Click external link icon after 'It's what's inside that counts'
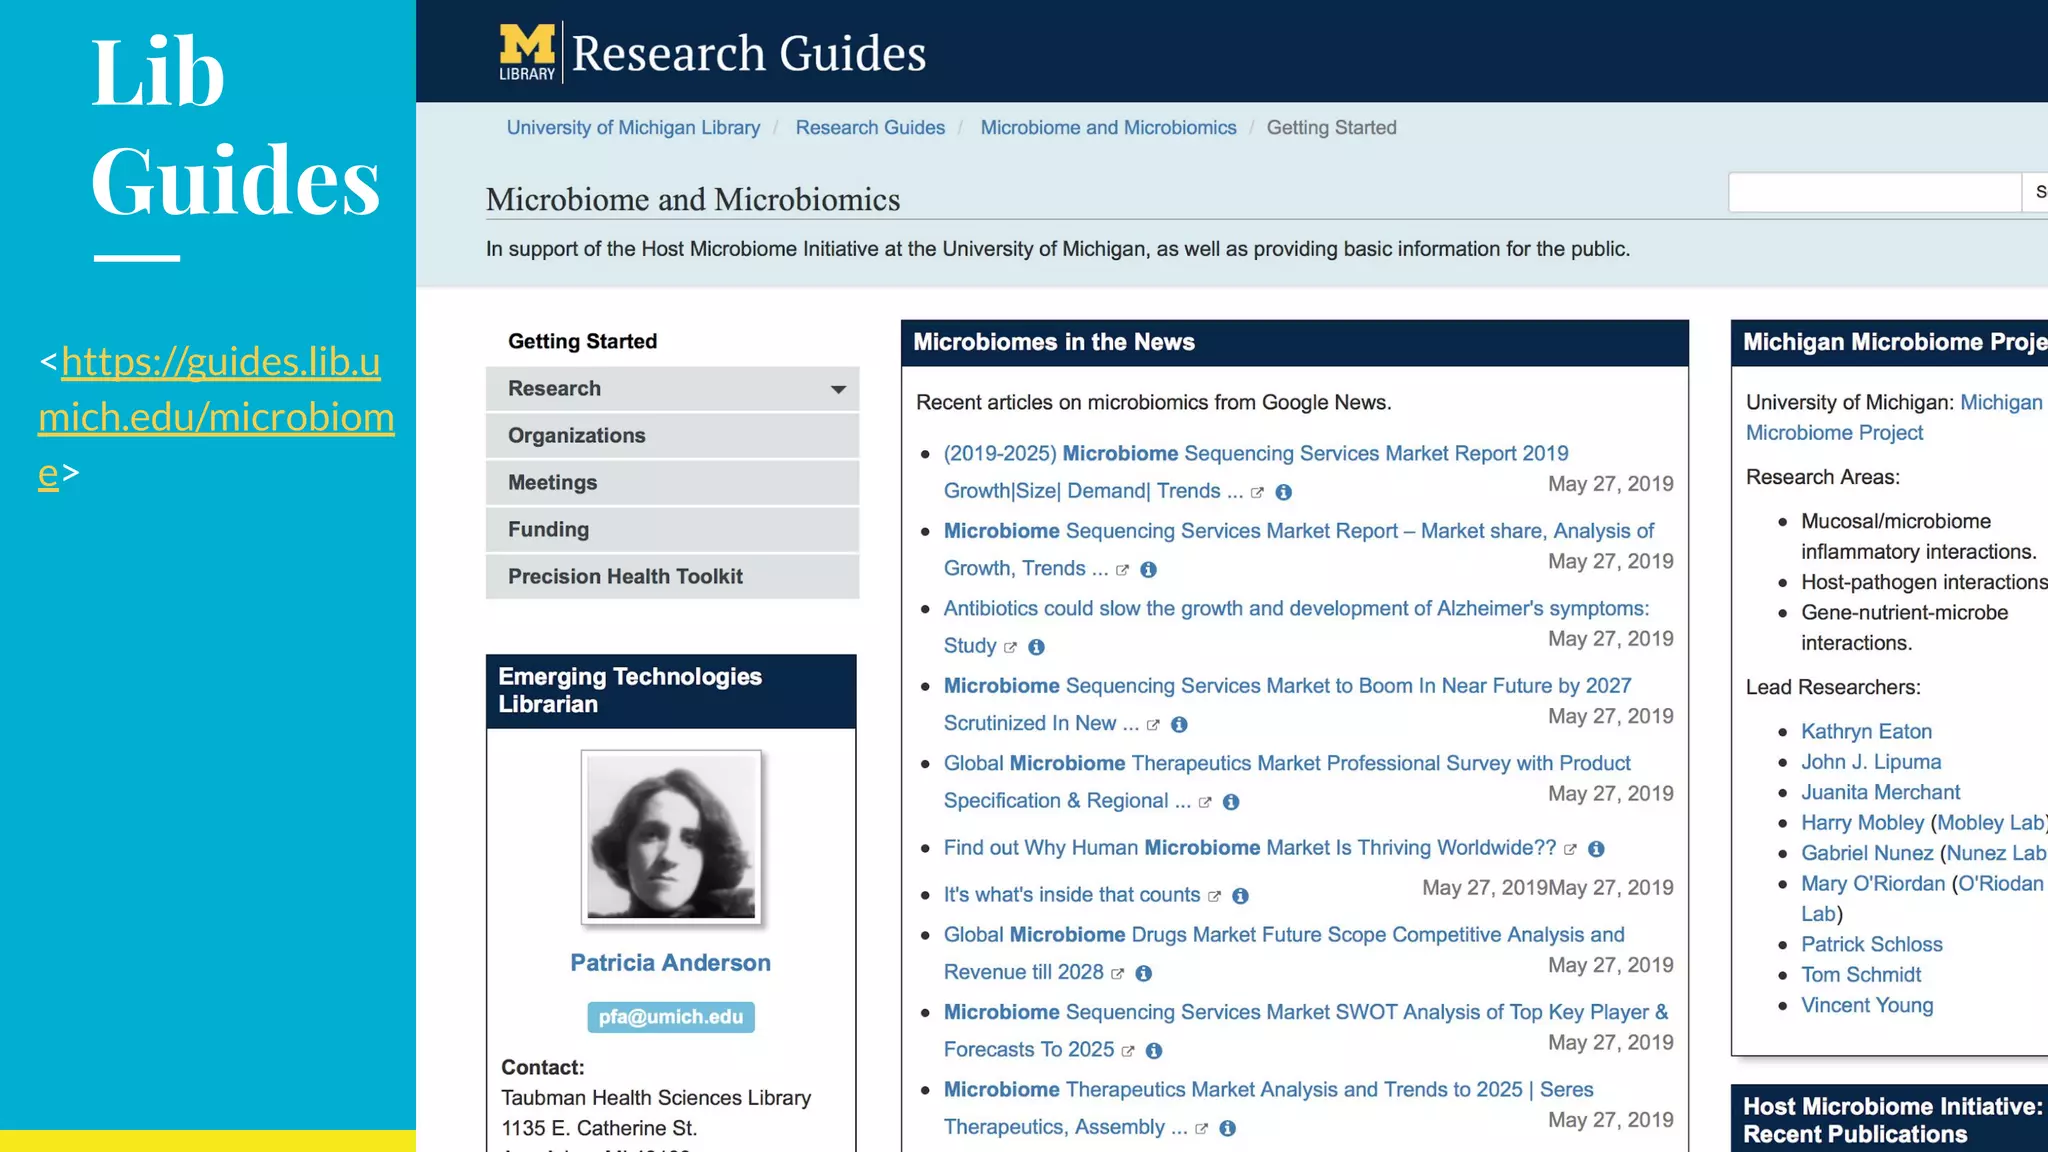Image resolution: width=2048 pixels, height=1152 pixels. (1214, 897)
